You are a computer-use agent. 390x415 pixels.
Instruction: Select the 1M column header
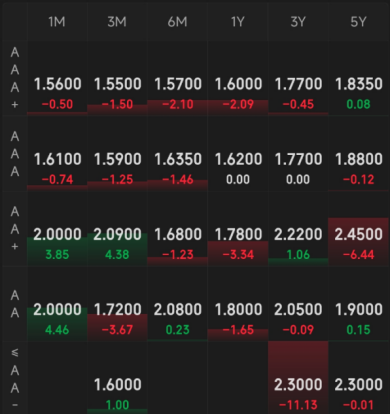tap(57, 22)
